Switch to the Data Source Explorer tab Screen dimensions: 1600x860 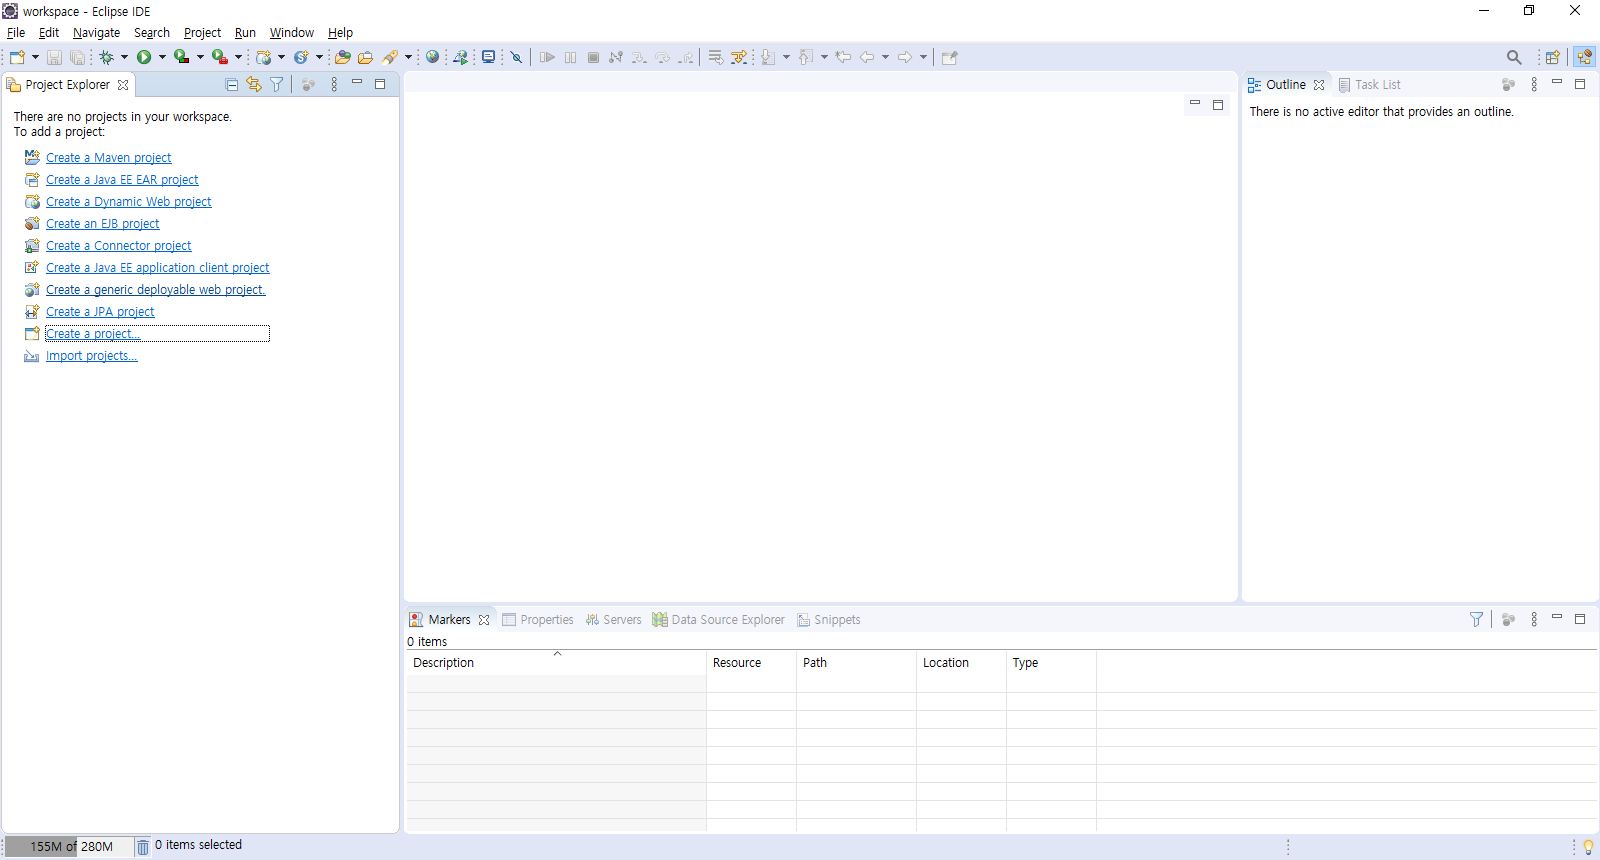(719, 620)
